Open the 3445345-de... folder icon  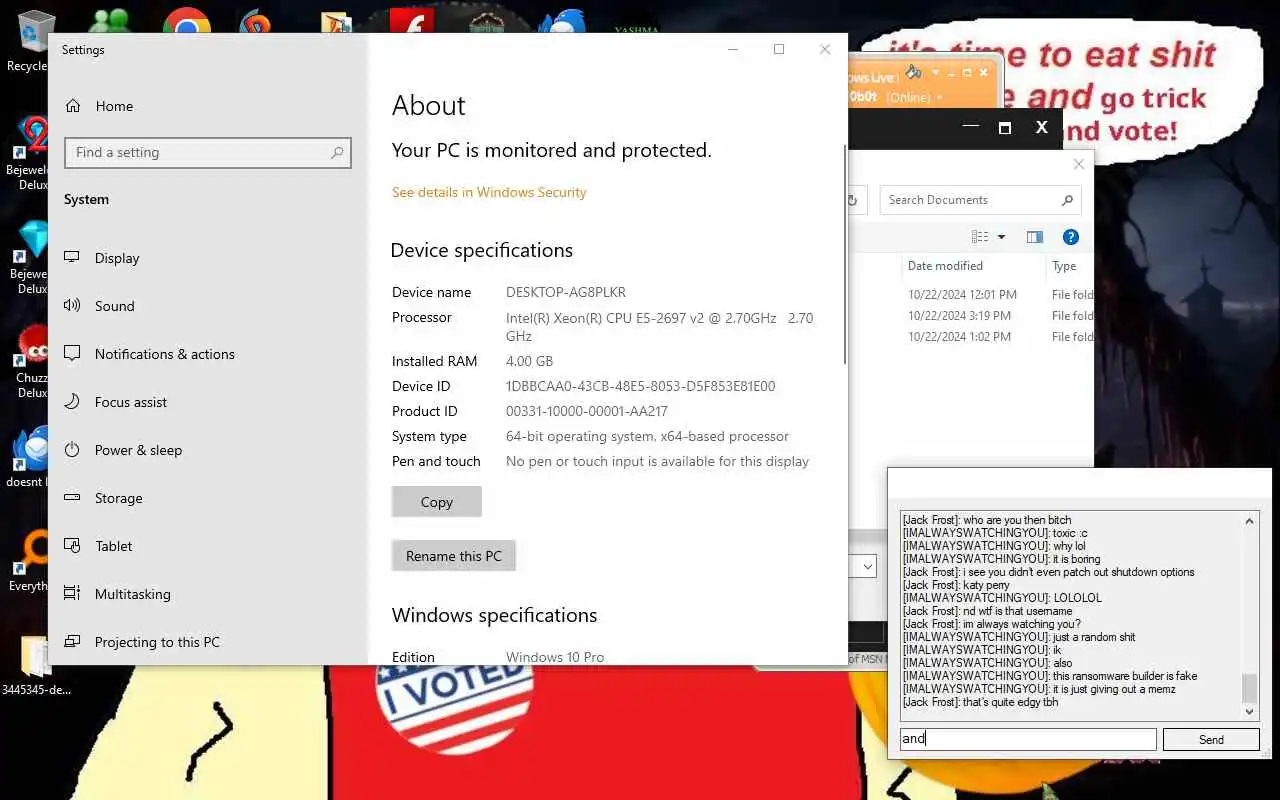pyautogui.click(x=35, y=665)
